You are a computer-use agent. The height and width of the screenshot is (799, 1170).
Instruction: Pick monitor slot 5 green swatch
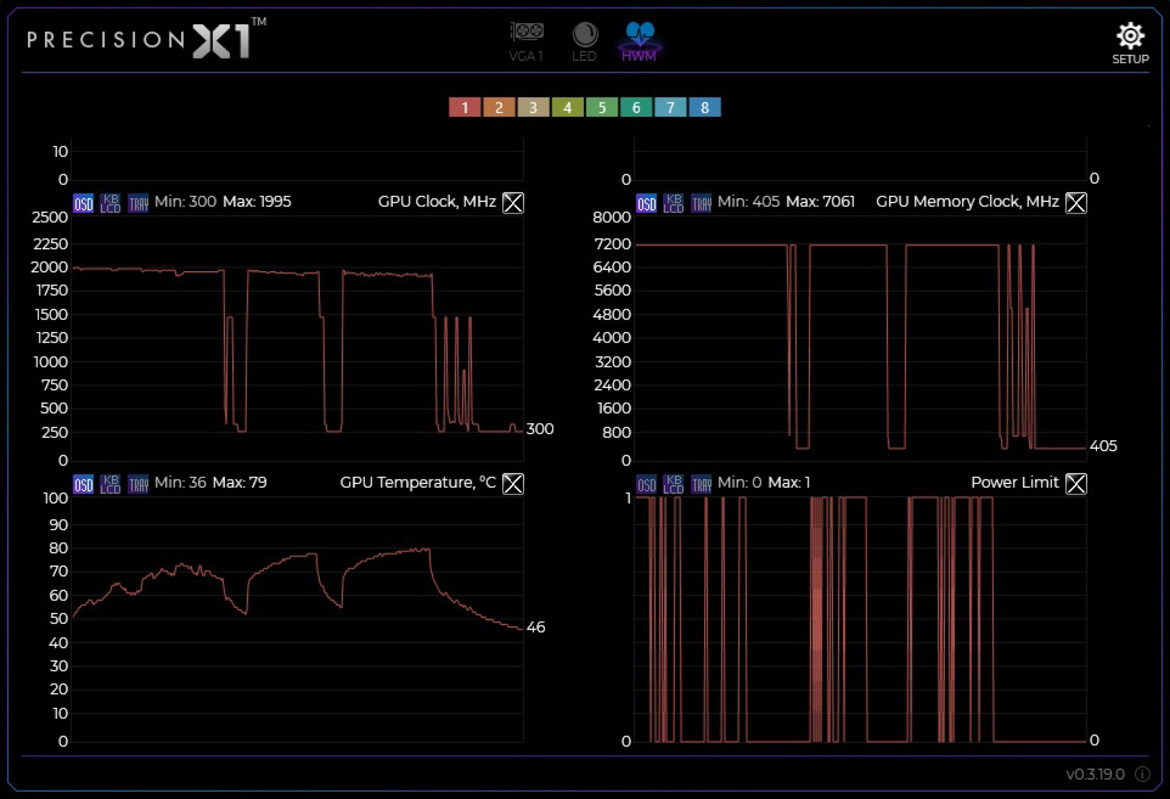point(602,107)
